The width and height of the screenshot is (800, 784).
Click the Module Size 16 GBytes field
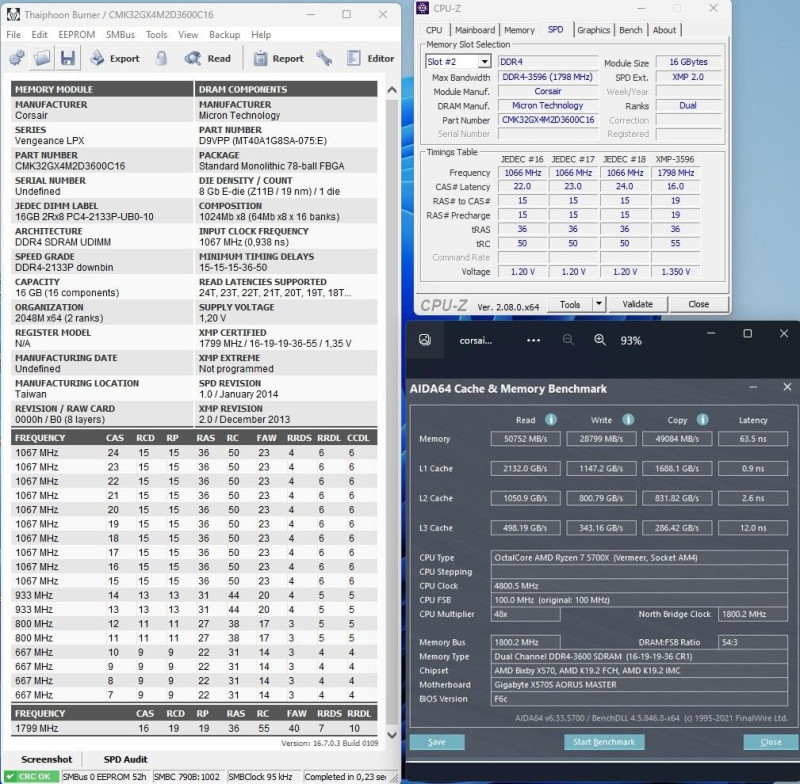coord(688,62)
